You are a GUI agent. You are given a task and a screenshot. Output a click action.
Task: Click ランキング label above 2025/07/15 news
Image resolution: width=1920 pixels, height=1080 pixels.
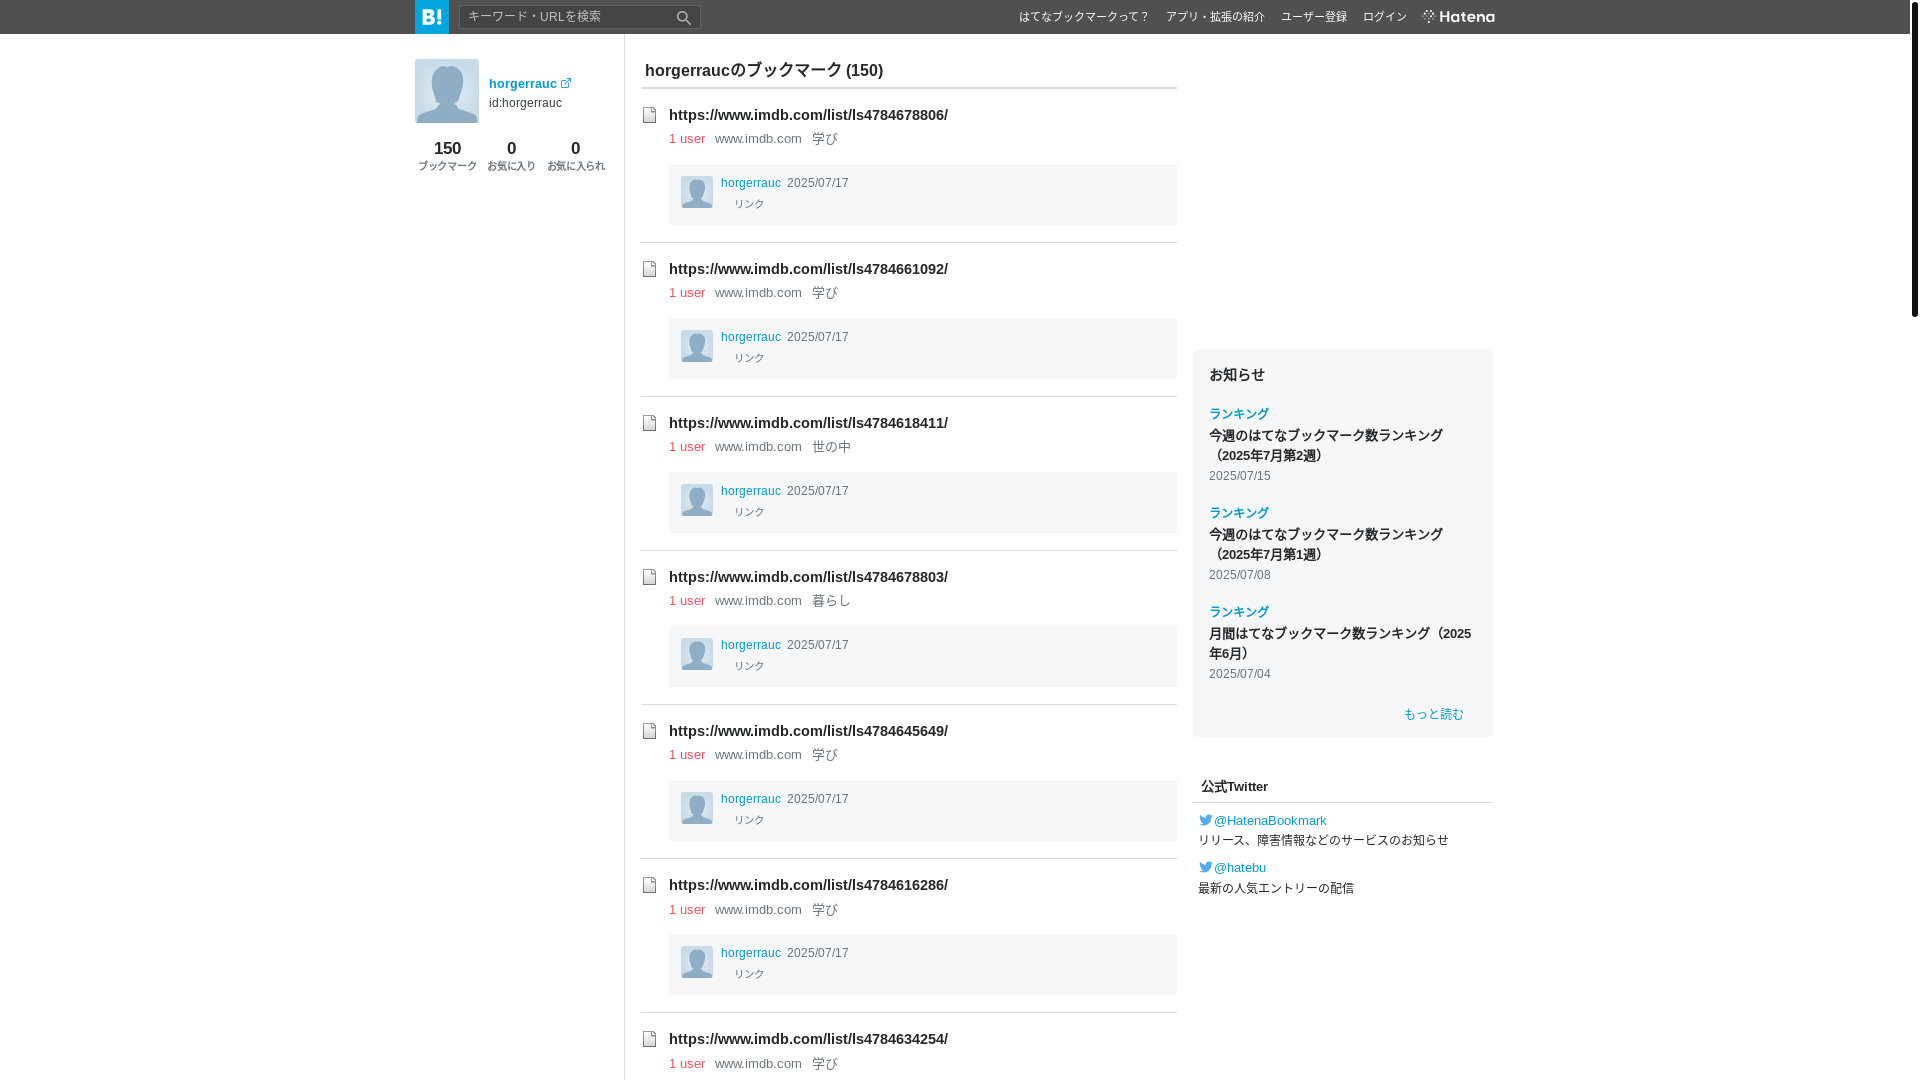point(1239,414)
